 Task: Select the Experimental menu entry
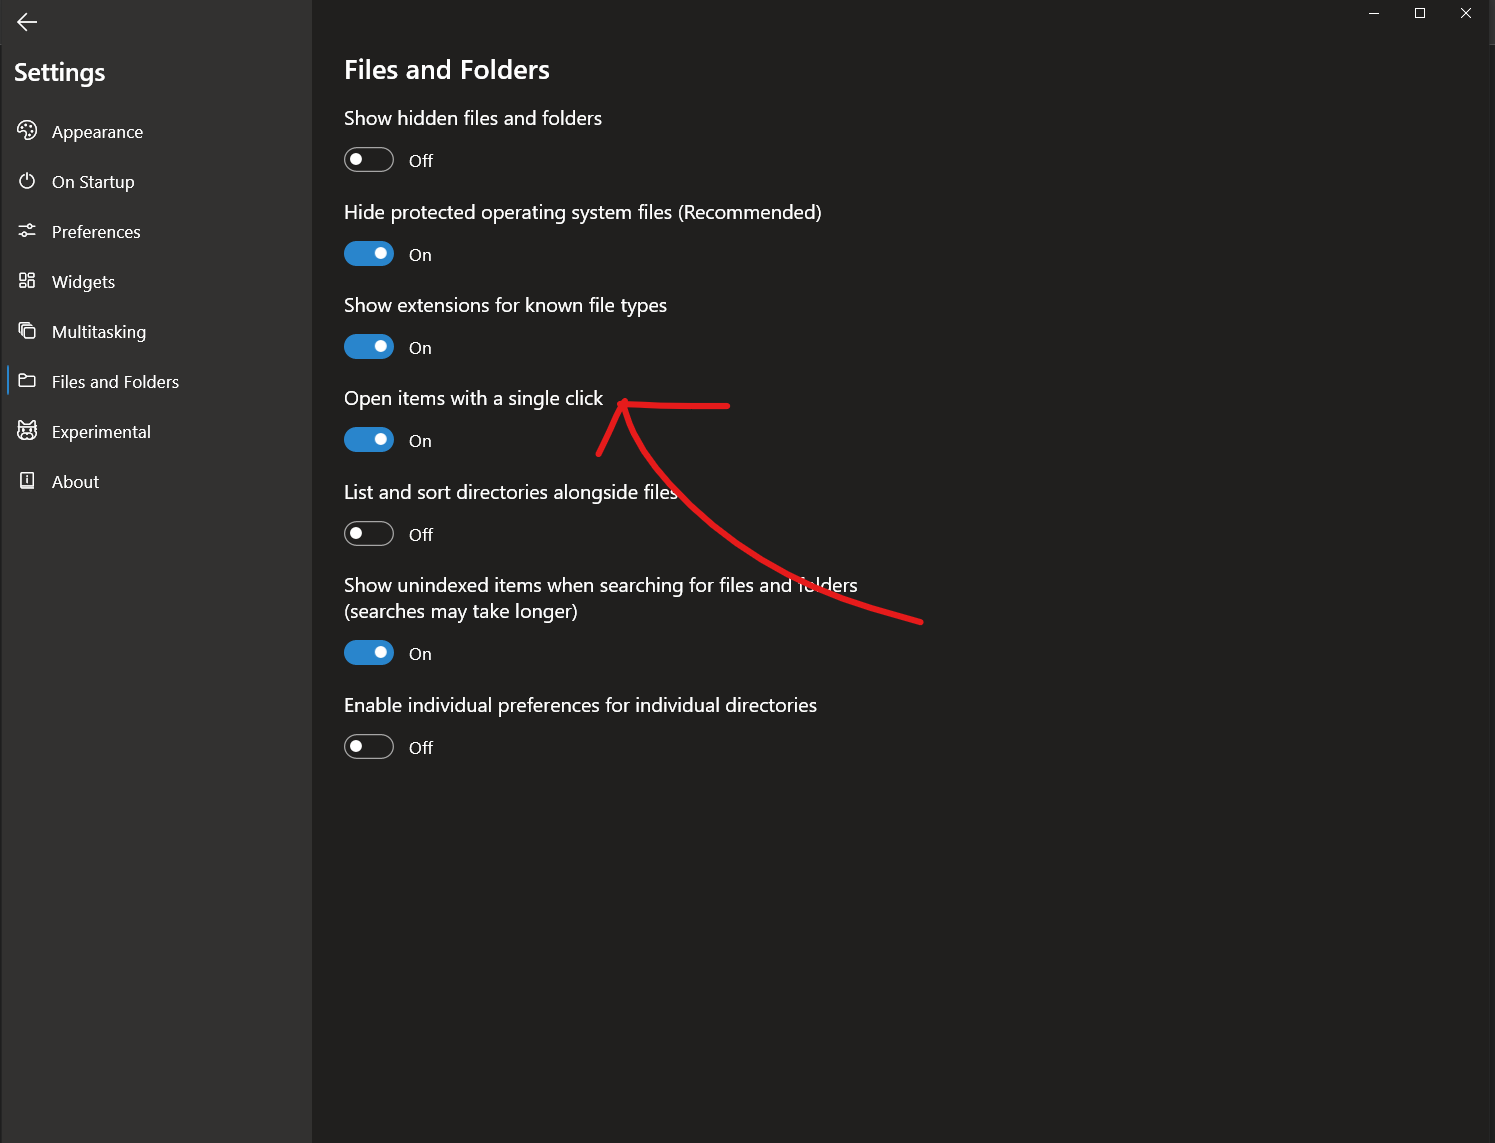coord(101,431)
